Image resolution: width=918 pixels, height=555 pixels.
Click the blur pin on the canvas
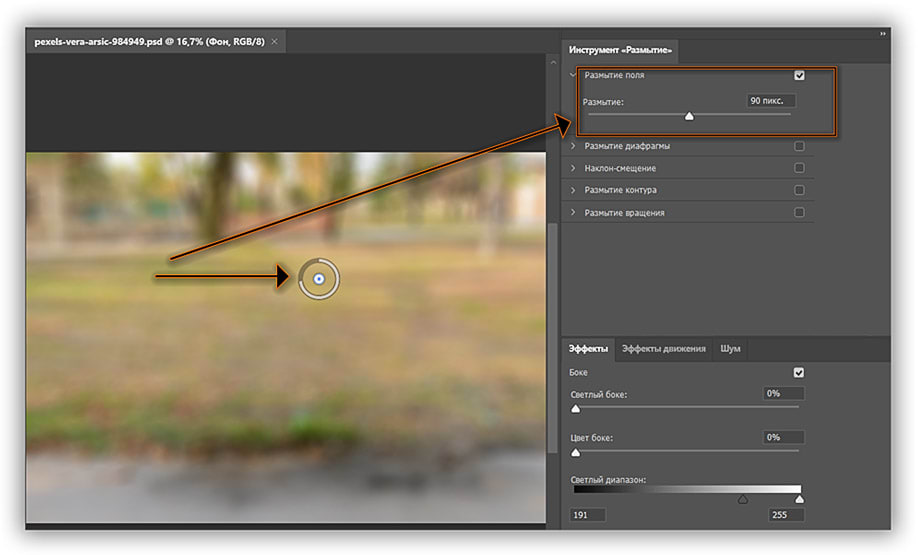pyautogui.click(x=318, y=279)
